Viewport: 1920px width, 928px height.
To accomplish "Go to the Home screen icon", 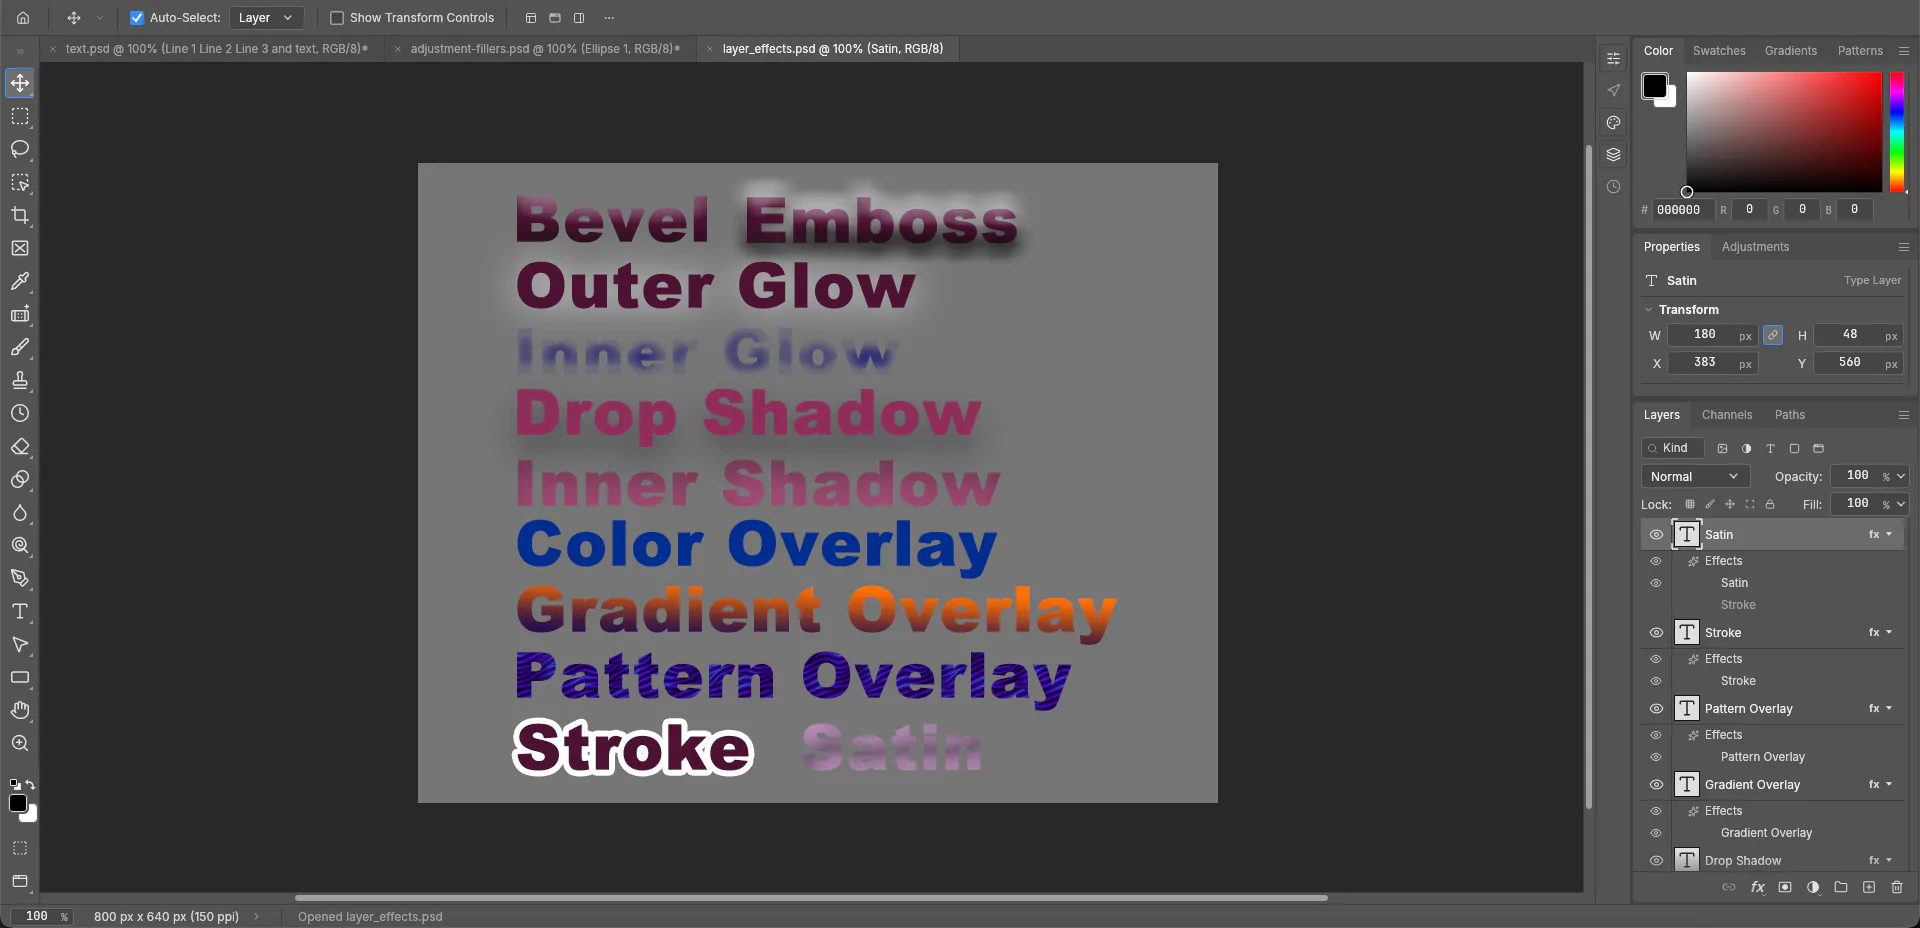I will point(23,17).
